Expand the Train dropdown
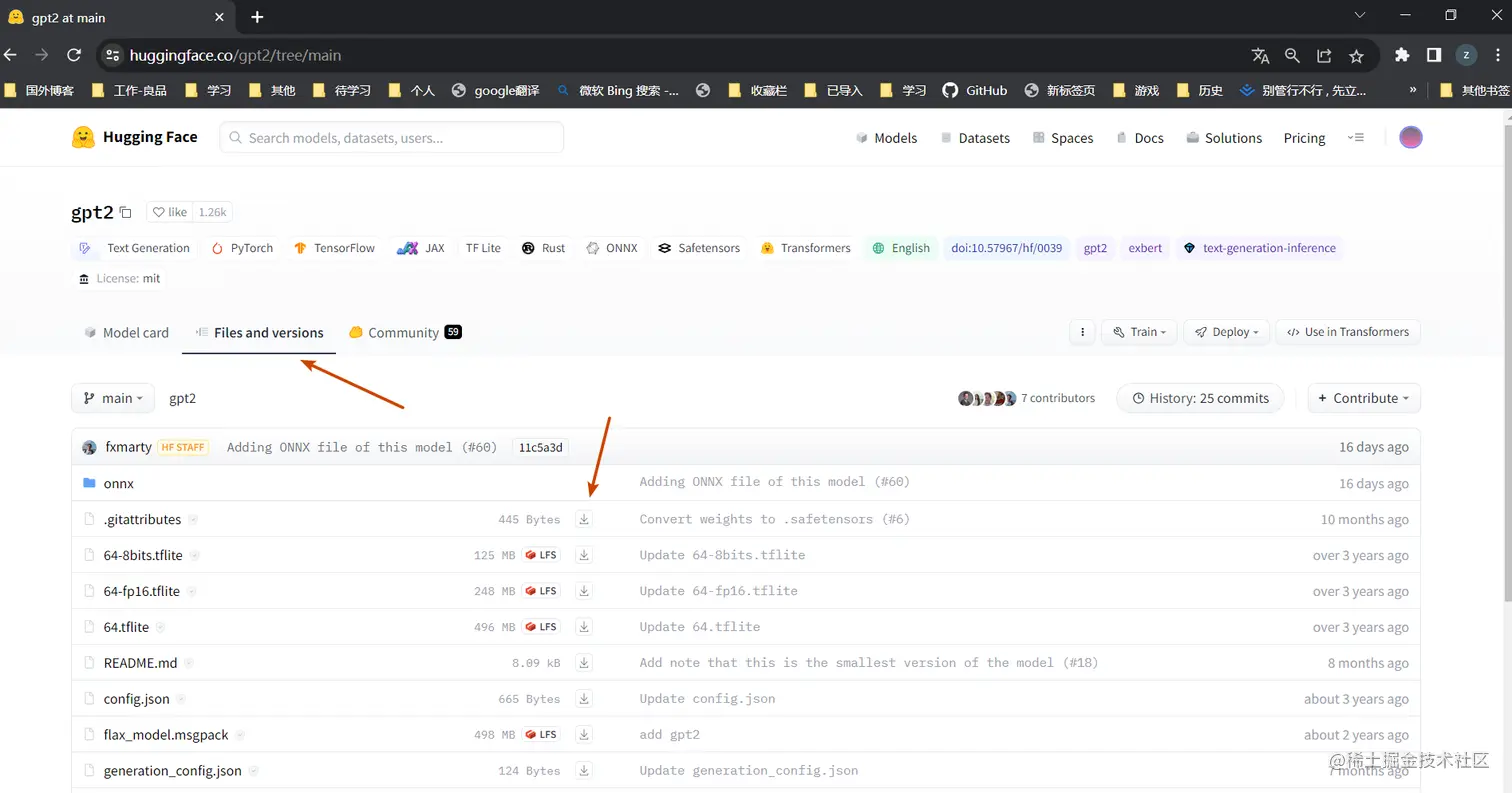 click(1139, 332)
